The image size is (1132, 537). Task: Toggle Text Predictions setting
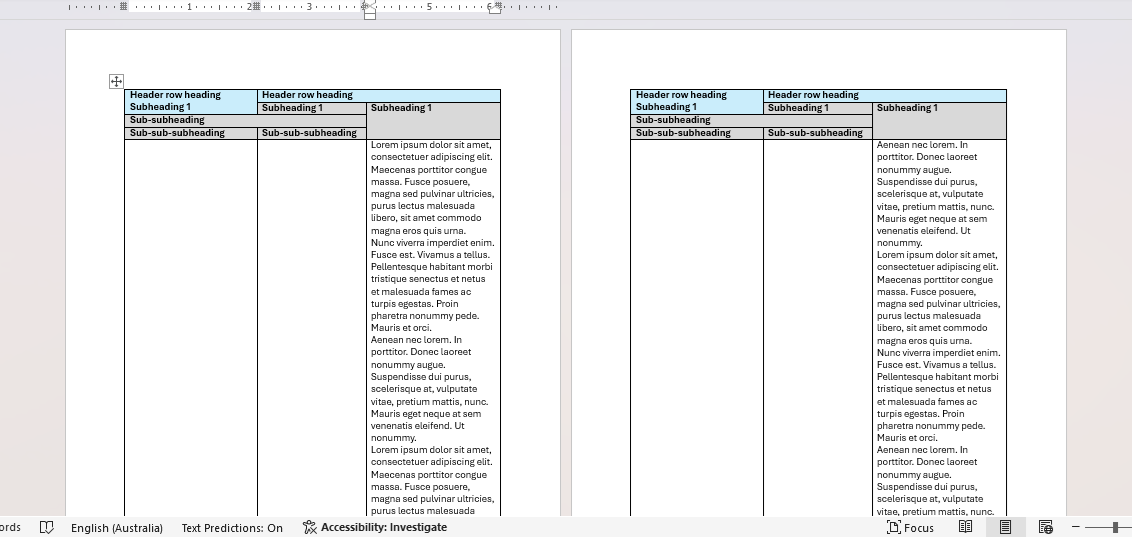click(x=232, y=527)
